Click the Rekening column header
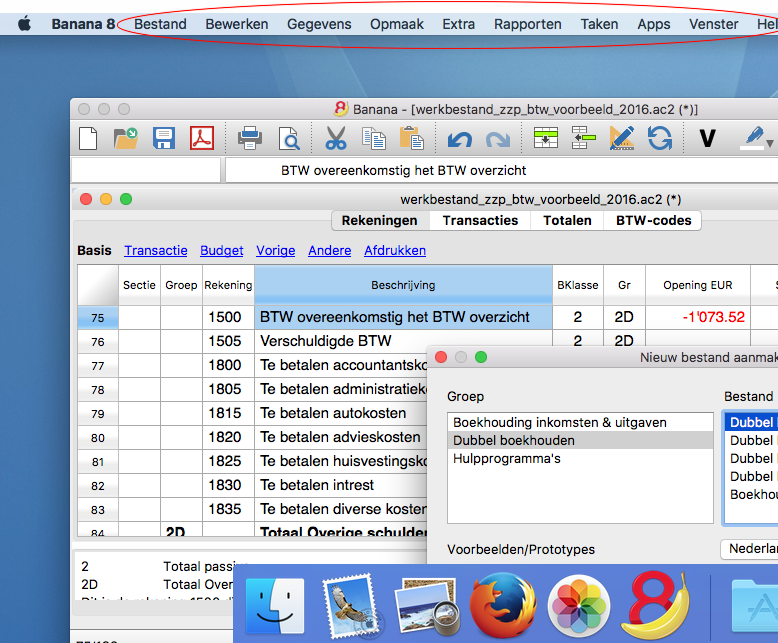778x643 pixels. pyautogui.click(x=228, y=285)
